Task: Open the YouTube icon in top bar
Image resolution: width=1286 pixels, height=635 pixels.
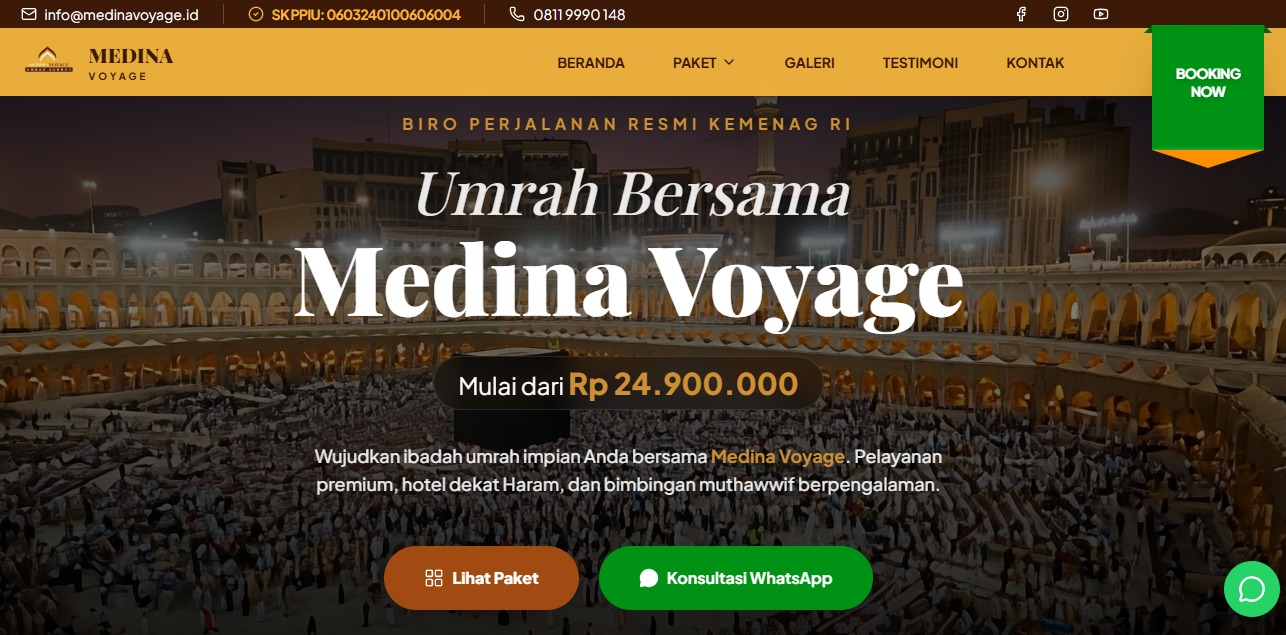Action: pyautogui.click(x=1101, y=14)
